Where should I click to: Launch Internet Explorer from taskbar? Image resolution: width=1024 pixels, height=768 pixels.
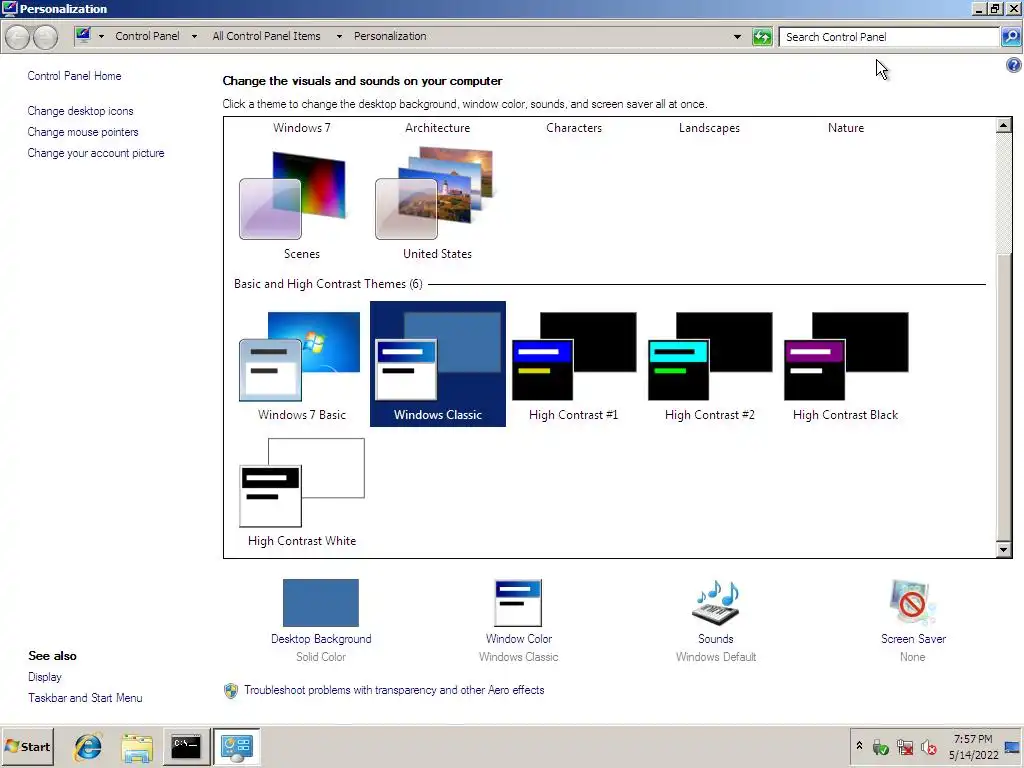pos(88,746)
